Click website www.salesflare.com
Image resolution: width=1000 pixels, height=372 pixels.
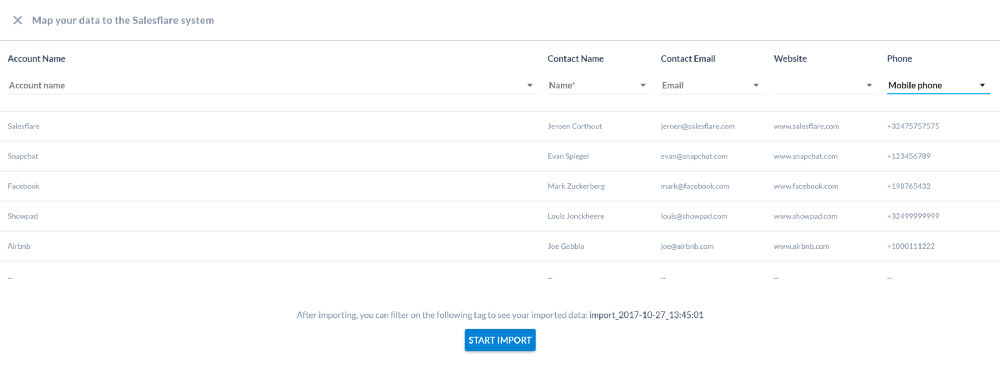806,126
